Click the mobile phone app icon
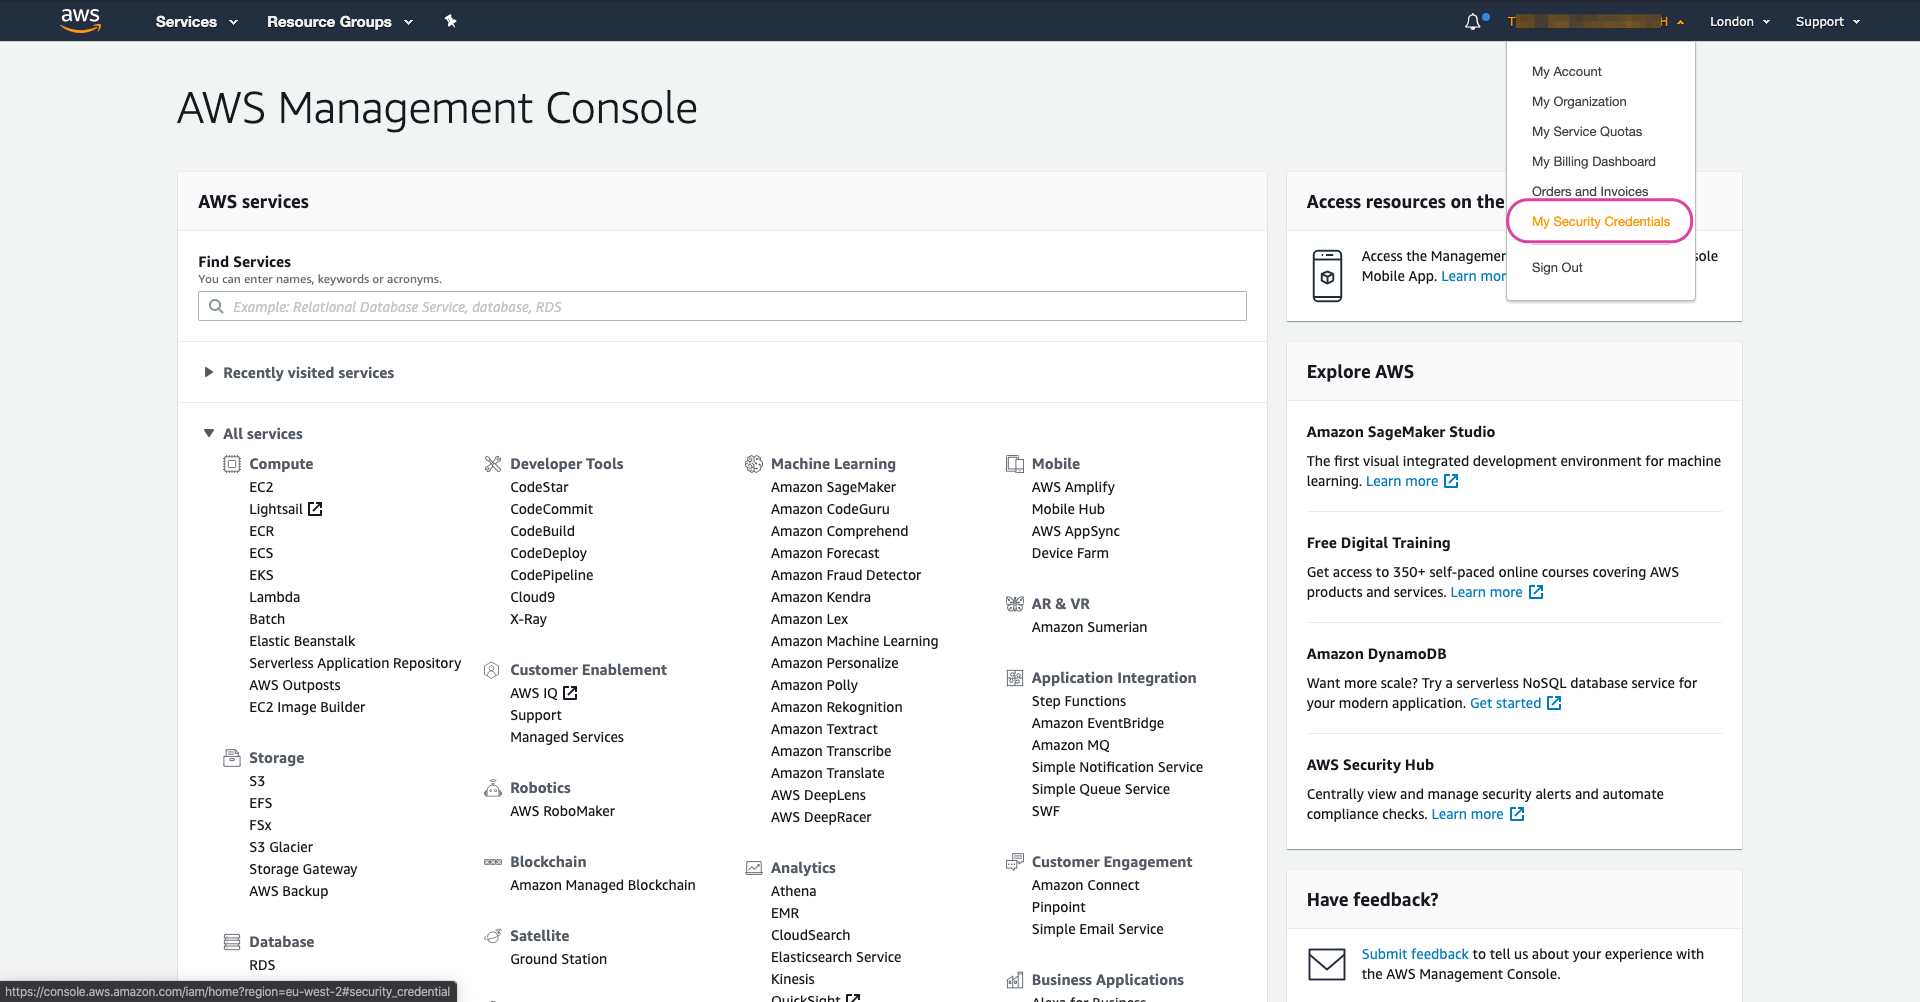Viewport: 1920px width, 1002px height. [1327, 276]
